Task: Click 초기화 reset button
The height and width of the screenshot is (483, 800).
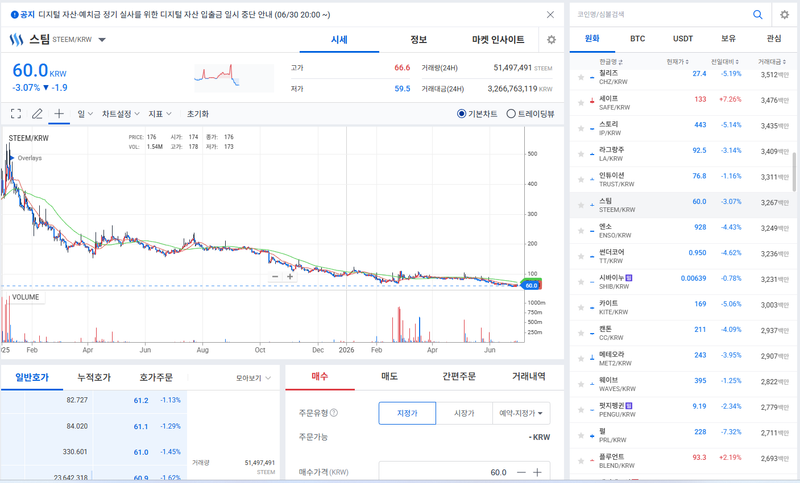Action: click(x=197, y=114)
